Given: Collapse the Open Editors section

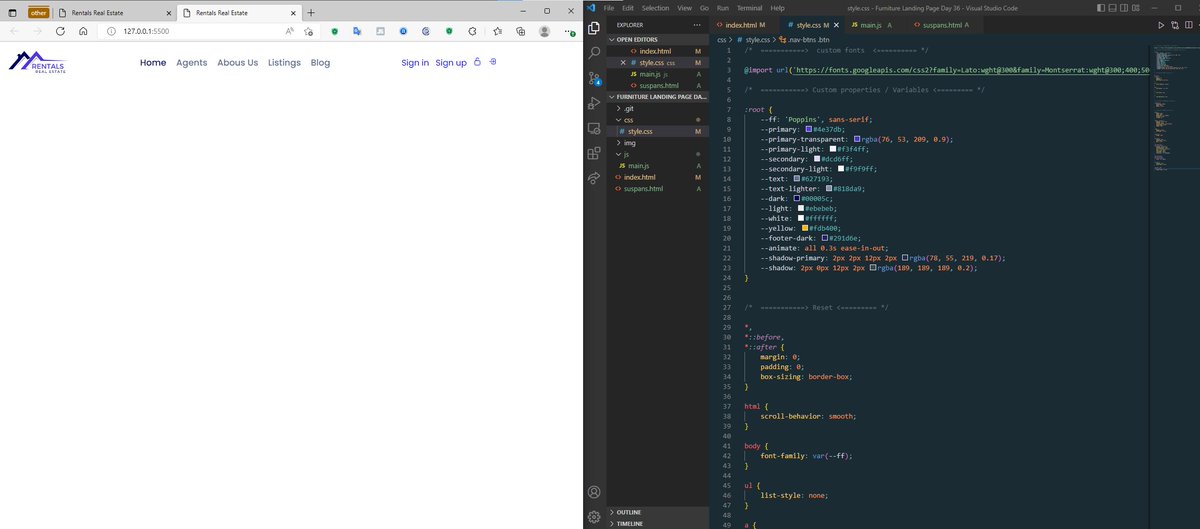Looking at the screenshot, I should pos(660,38).
